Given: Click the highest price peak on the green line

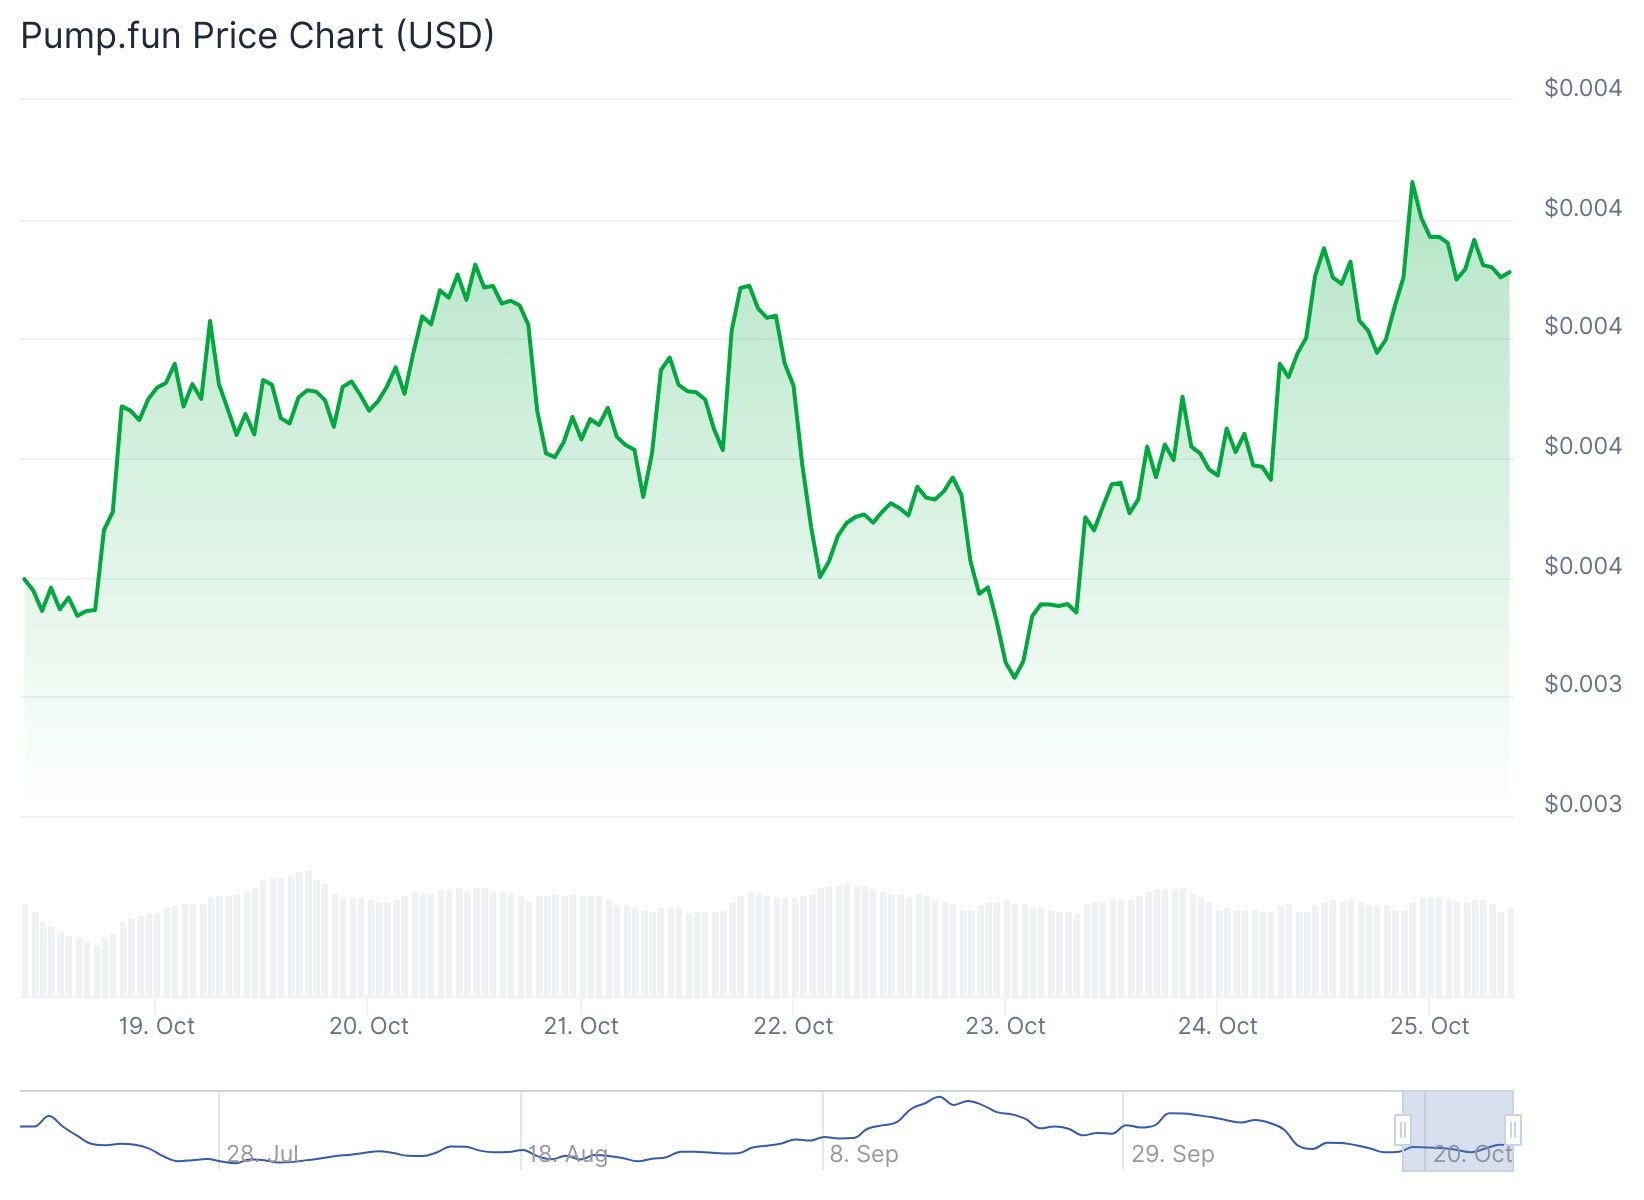Looking at the screenshot, I should point(1412,182).
